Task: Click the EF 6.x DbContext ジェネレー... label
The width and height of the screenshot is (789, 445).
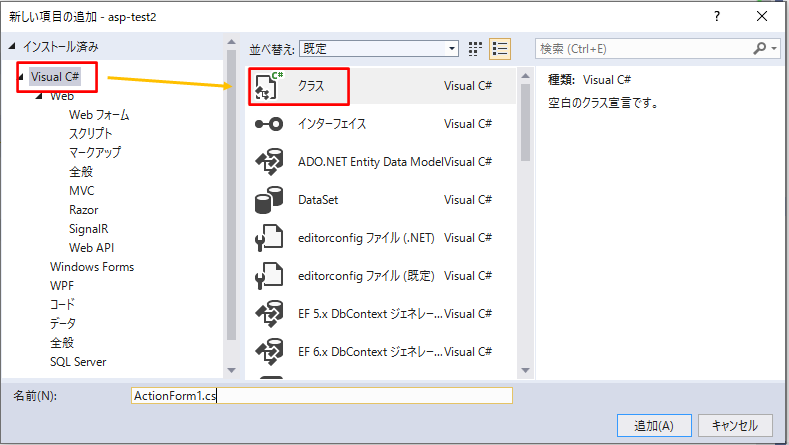Action: click(x=370, y=352)
